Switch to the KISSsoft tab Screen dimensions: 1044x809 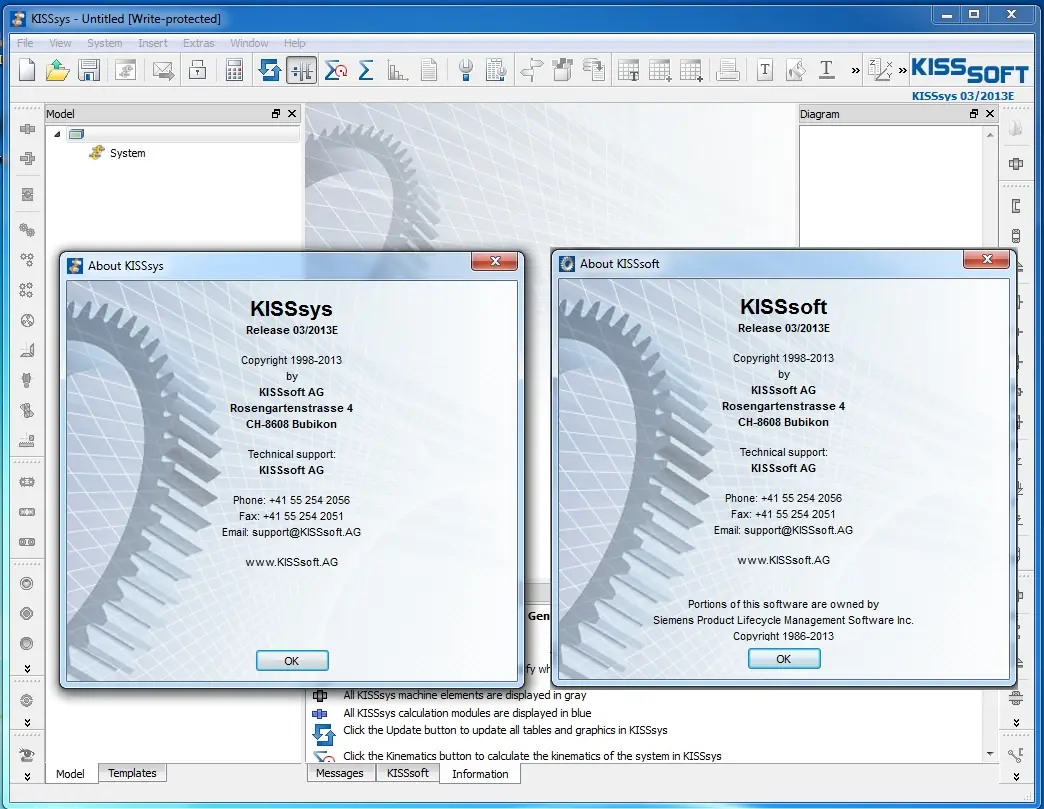(407, 773)
